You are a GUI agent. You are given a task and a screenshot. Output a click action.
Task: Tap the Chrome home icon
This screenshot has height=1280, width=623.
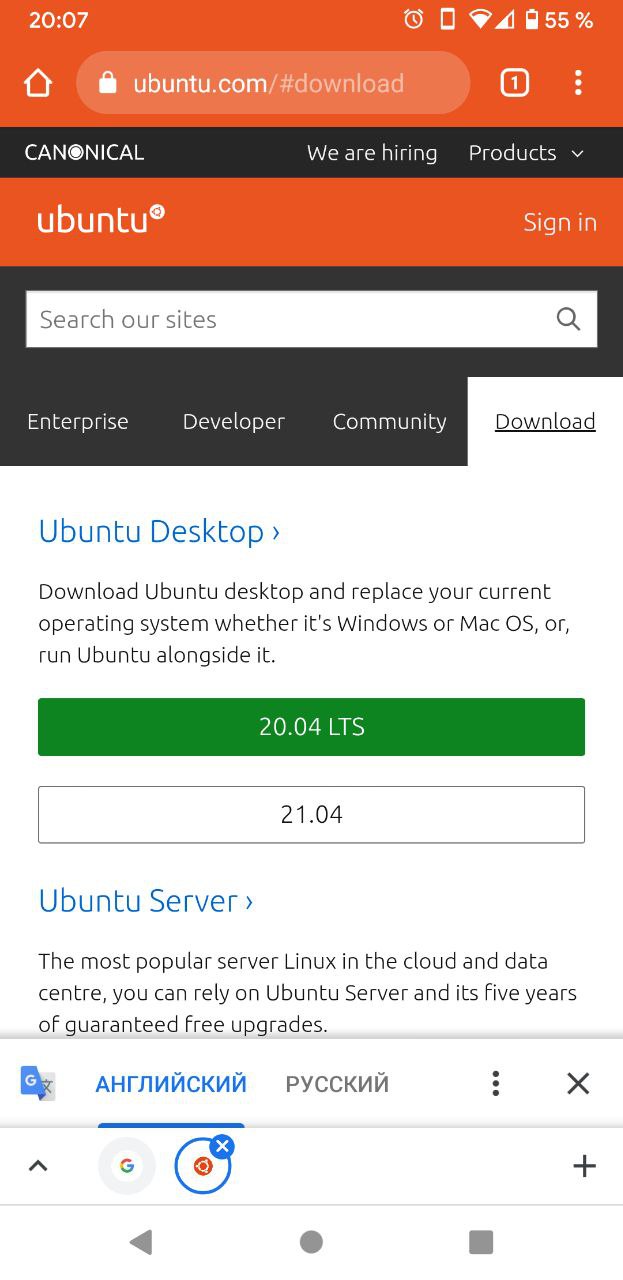(x=37, y=83)
